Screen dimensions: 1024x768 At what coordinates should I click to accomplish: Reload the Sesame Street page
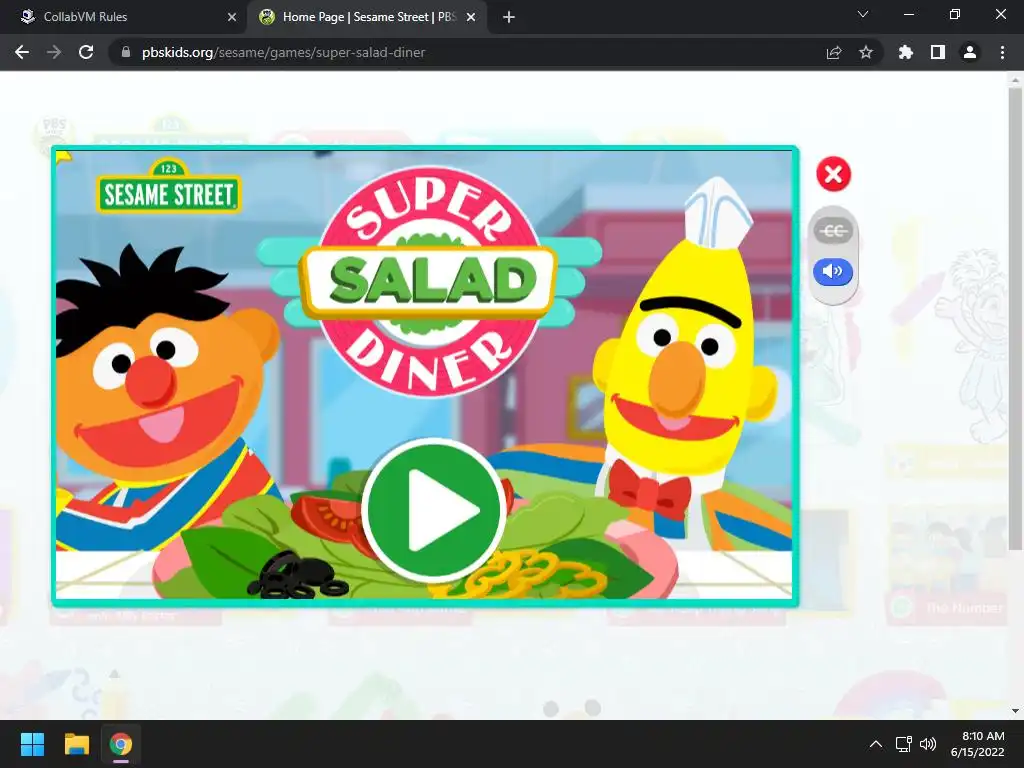pos(86,52)
